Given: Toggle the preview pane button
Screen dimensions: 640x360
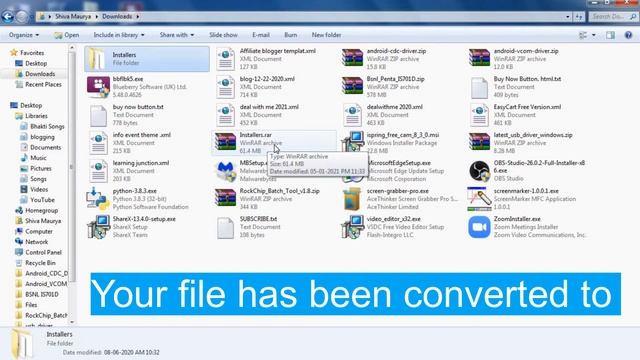Looking at the screenshot, I should click(x=610, y=35).
